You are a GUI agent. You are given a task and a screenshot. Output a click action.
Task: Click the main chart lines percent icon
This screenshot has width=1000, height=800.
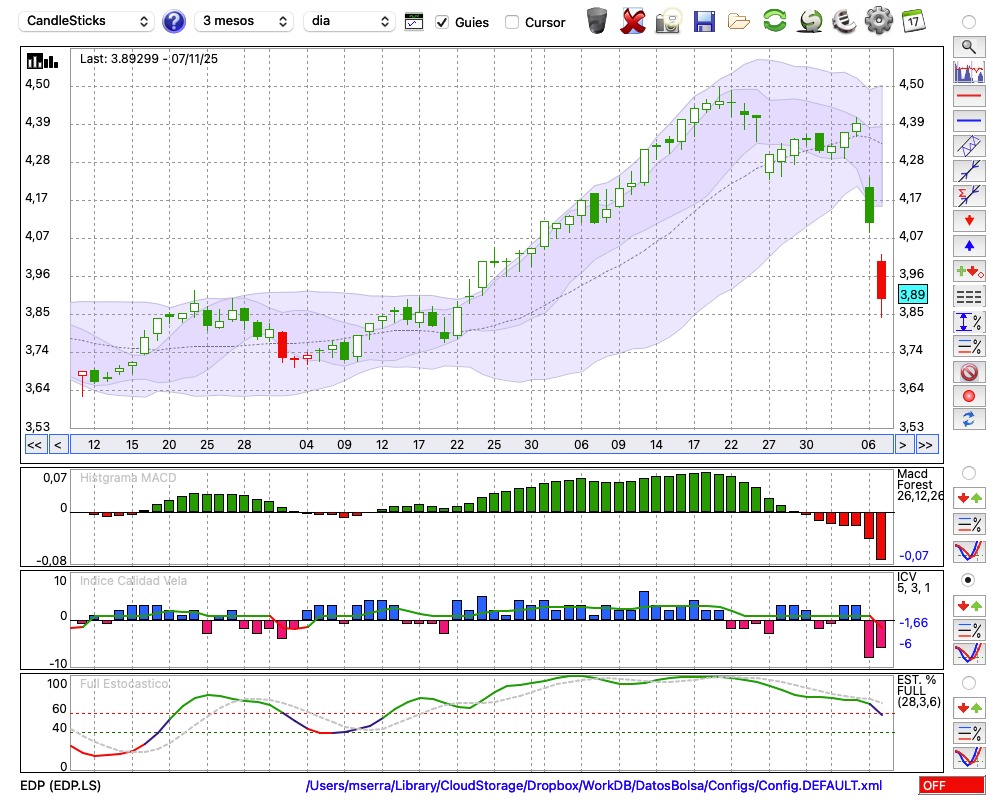pyautogui.click(x=969, y=346)
